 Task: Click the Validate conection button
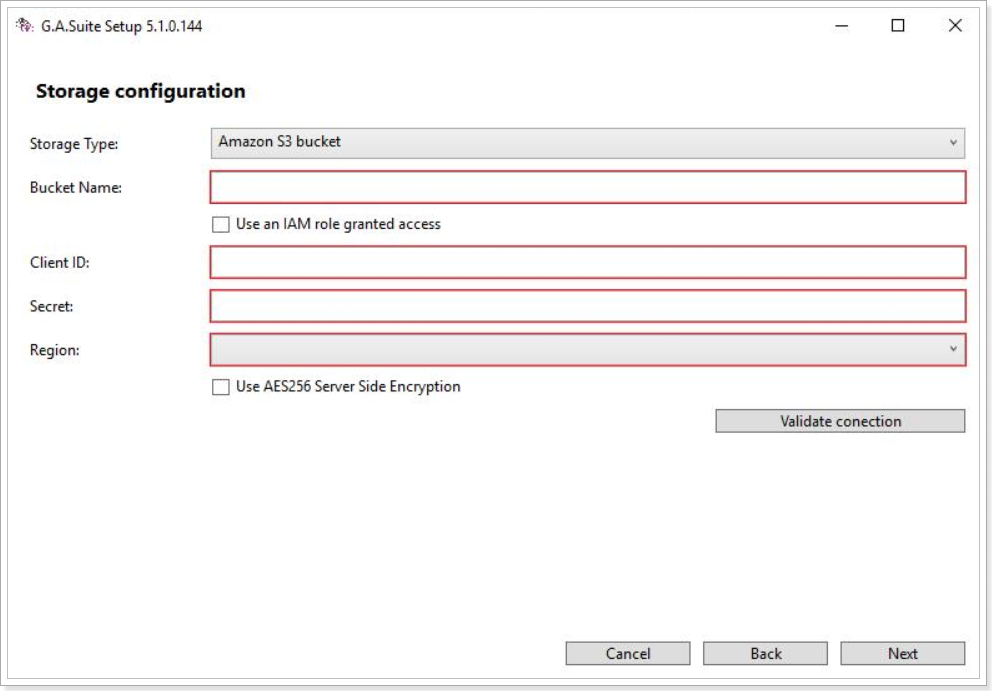(840, 421)
